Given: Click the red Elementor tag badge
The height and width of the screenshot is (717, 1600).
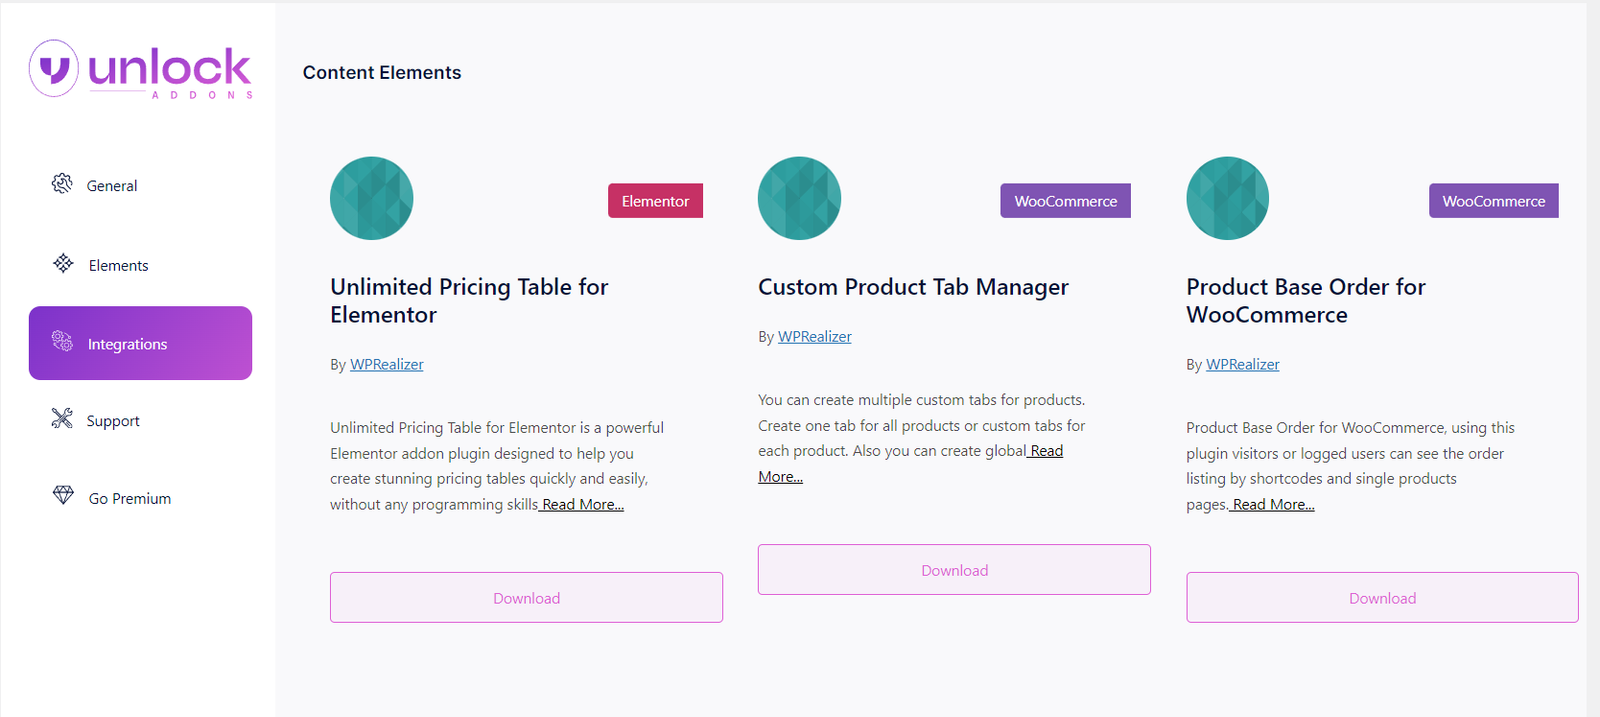Looking at the screenshot, I should [x=656, y=201].
